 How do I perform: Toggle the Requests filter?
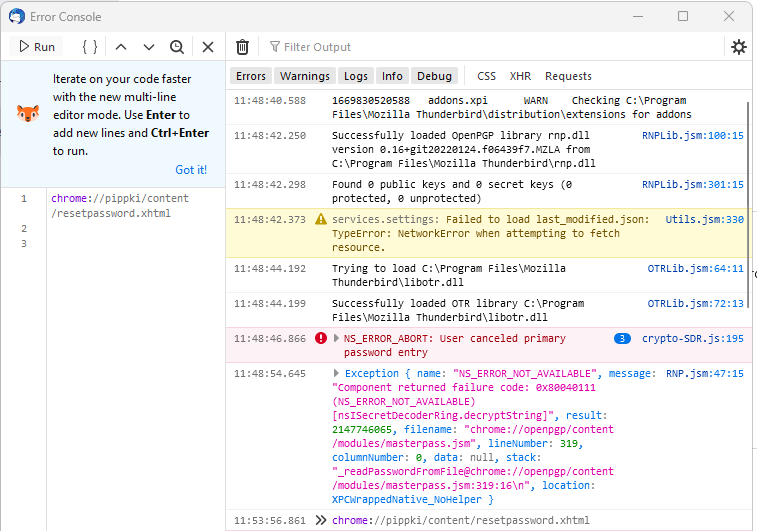pyautogui.click(x=568, y=76)
